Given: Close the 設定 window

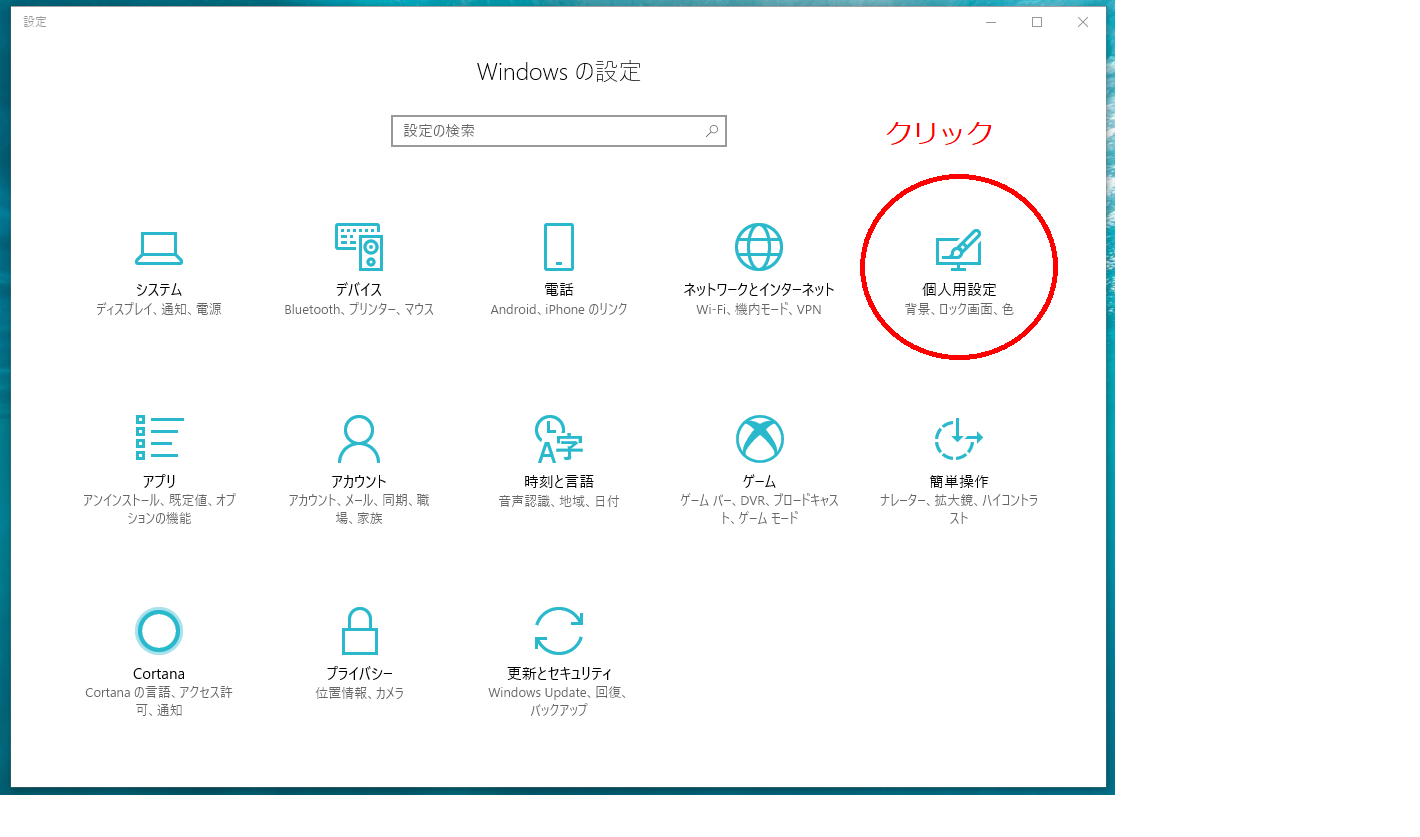Looking at the screenshot, I should click(x=1083, y=22).
